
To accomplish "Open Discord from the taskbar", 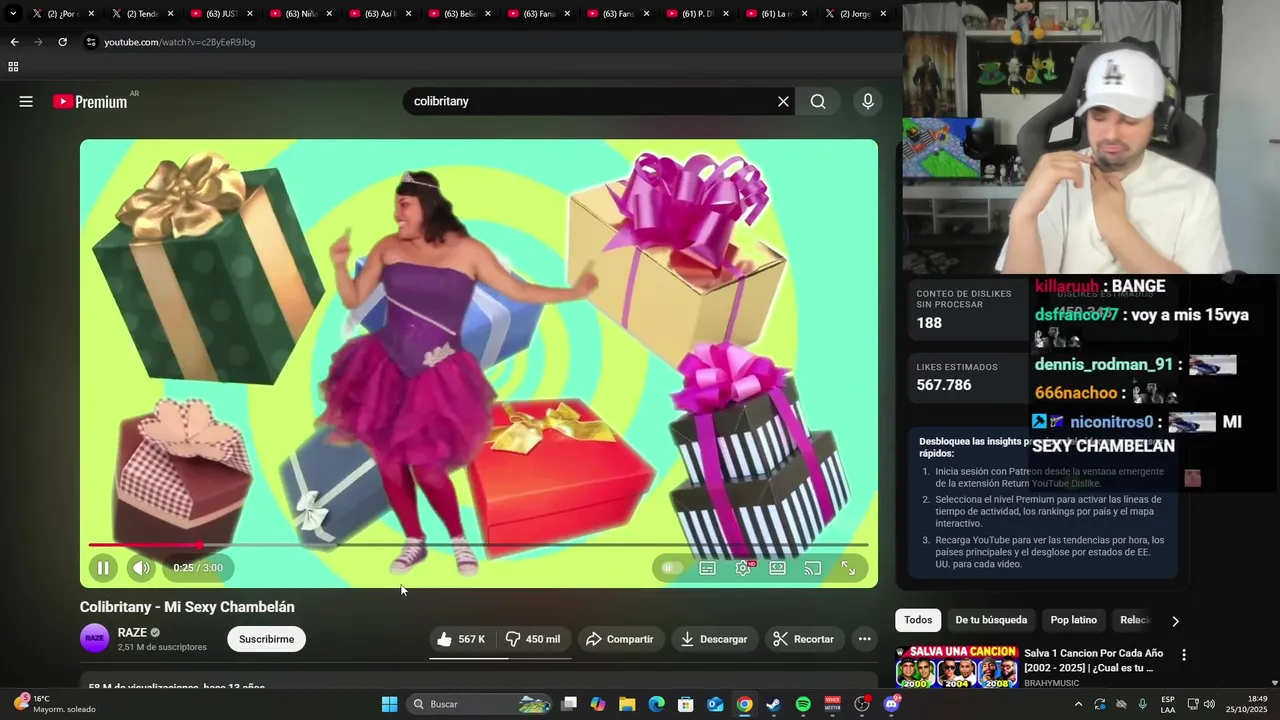I will tap(891, 704).
